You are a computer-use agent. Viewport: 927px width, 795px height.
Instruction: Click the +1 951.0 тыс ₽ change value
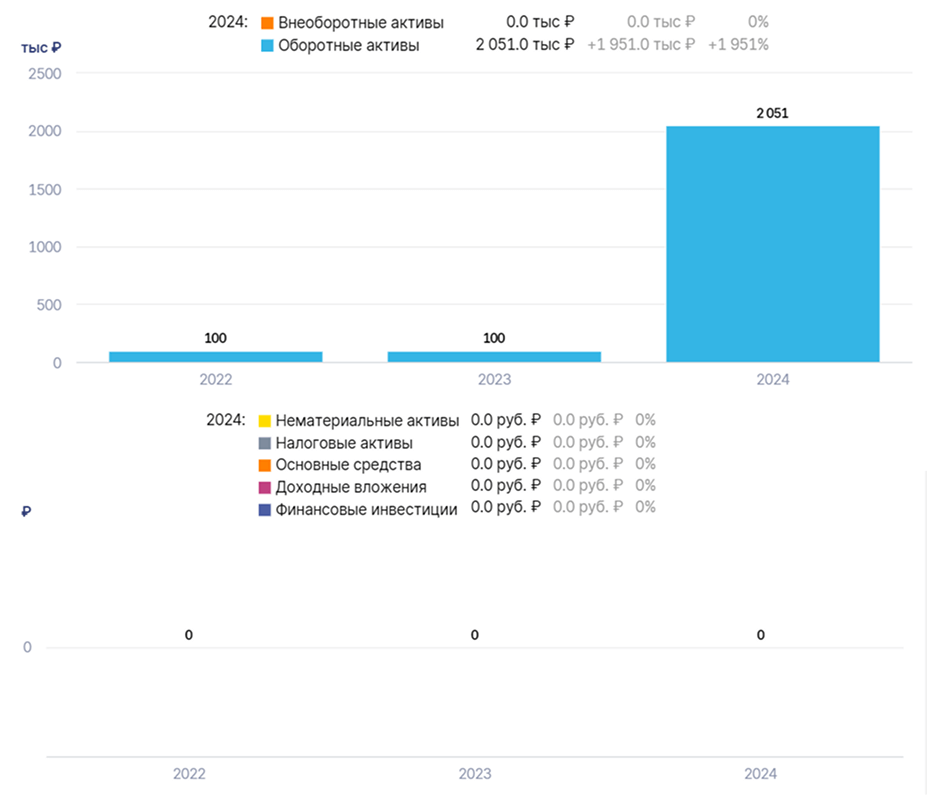pyautogui.click(x=641, y=45)
